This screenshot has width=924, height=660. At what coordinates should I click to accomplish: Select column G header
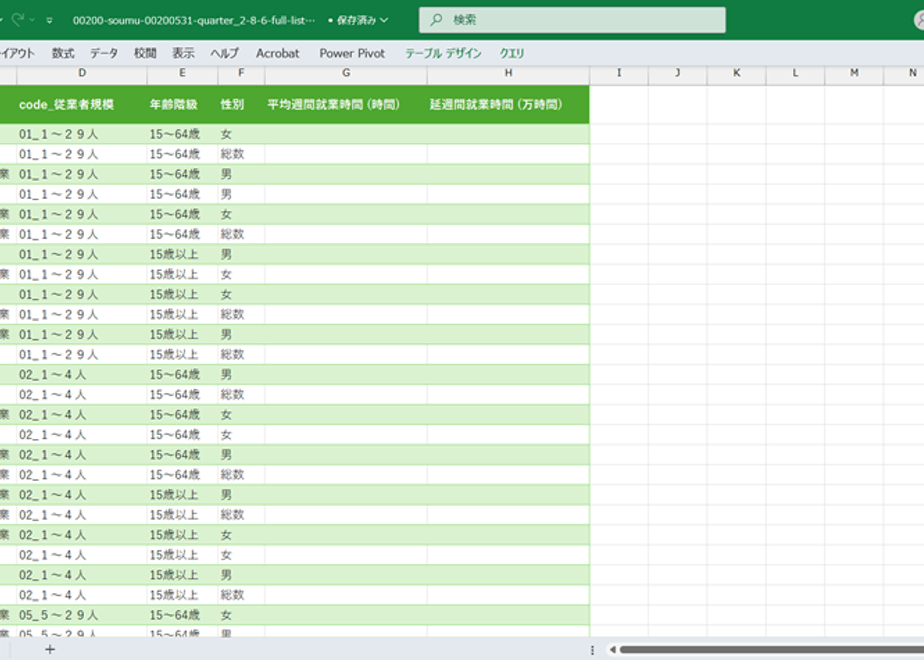click(346, 73)
